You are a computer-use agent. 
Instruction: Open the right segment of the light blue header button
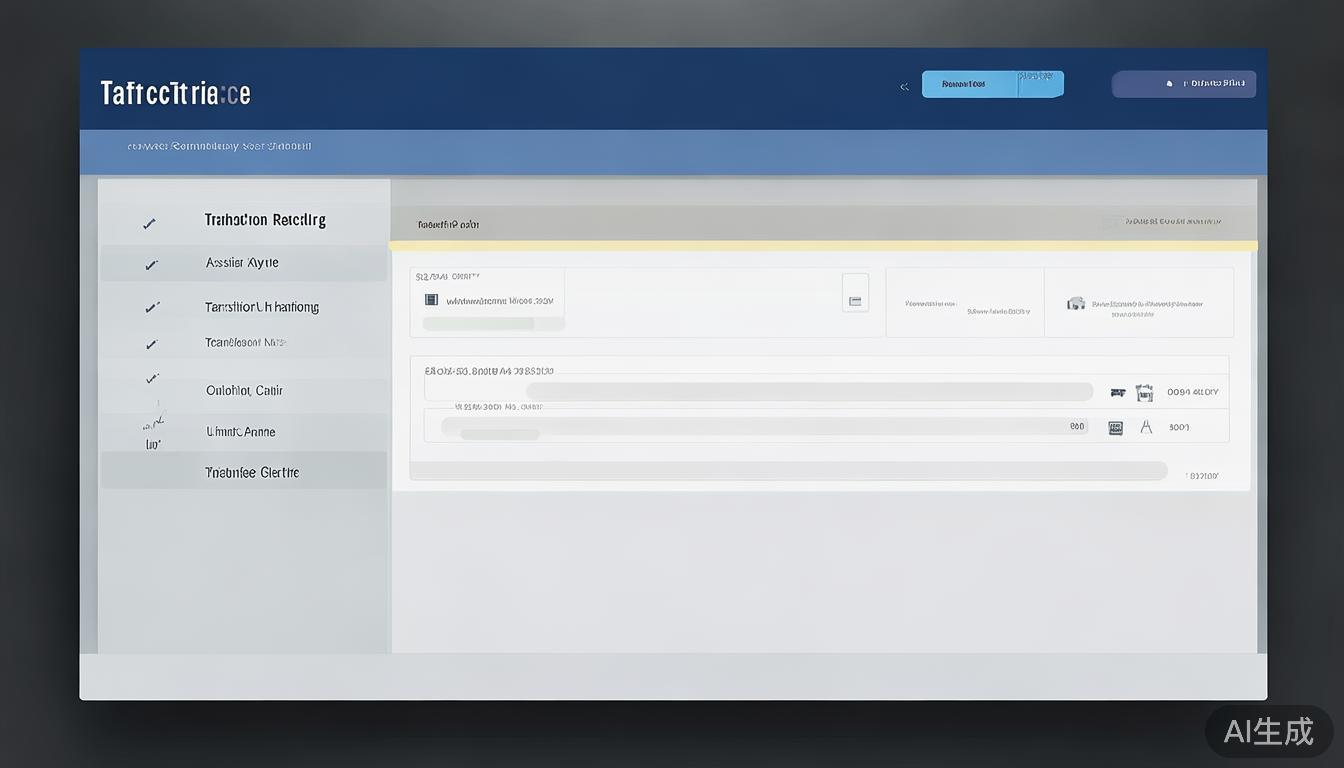(1040, 84)
